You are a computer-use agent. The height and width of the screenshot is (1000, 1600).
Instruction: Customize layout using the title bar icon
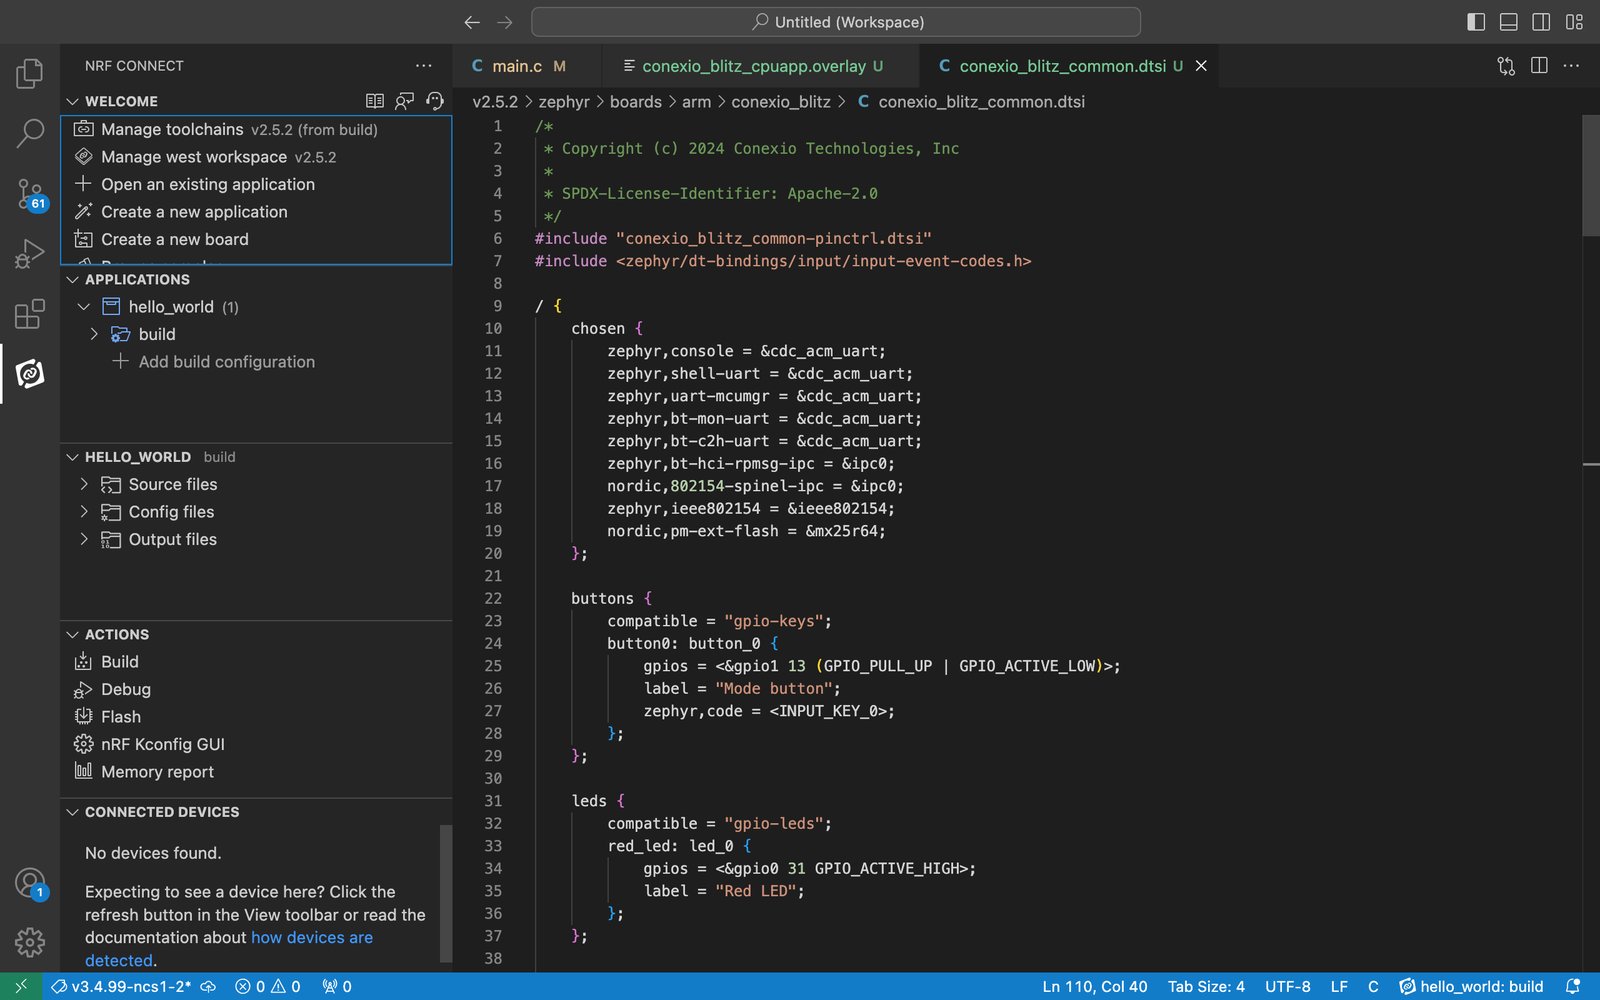[x=1574, y=22]
